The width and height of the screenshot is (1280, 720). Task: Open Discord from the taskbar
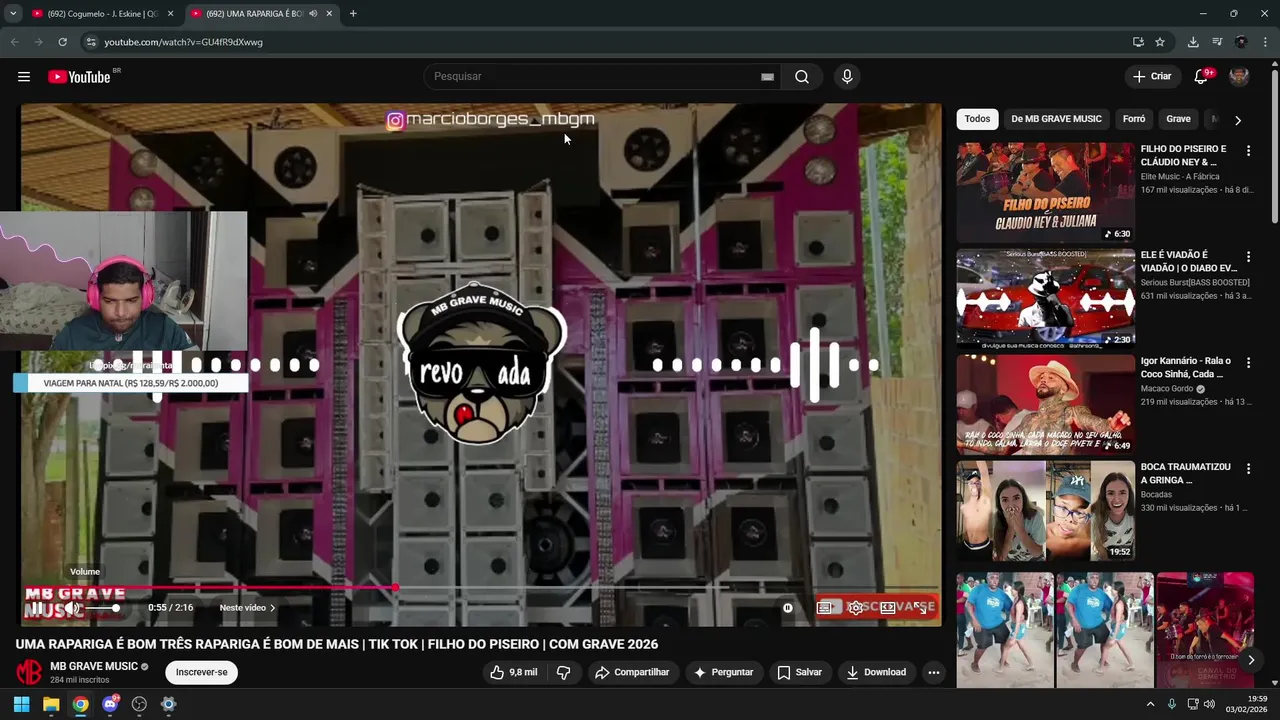[110, 704]
